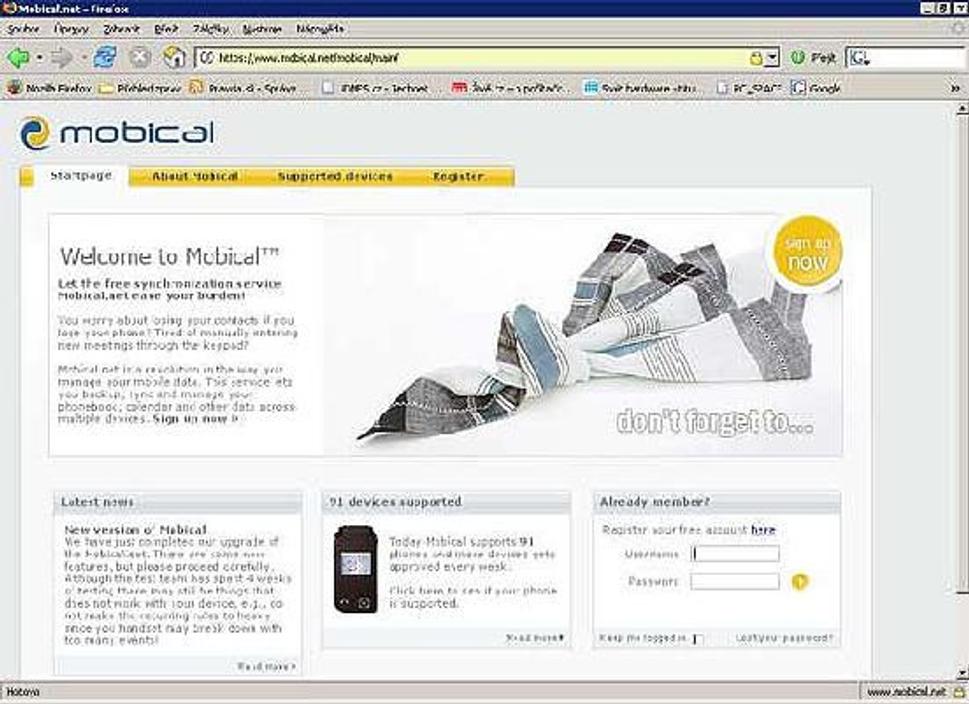Click the padlock icon in the status bar
Image resolution: width=969 pixels, height=704 pixels.
[x=958, y=692]
